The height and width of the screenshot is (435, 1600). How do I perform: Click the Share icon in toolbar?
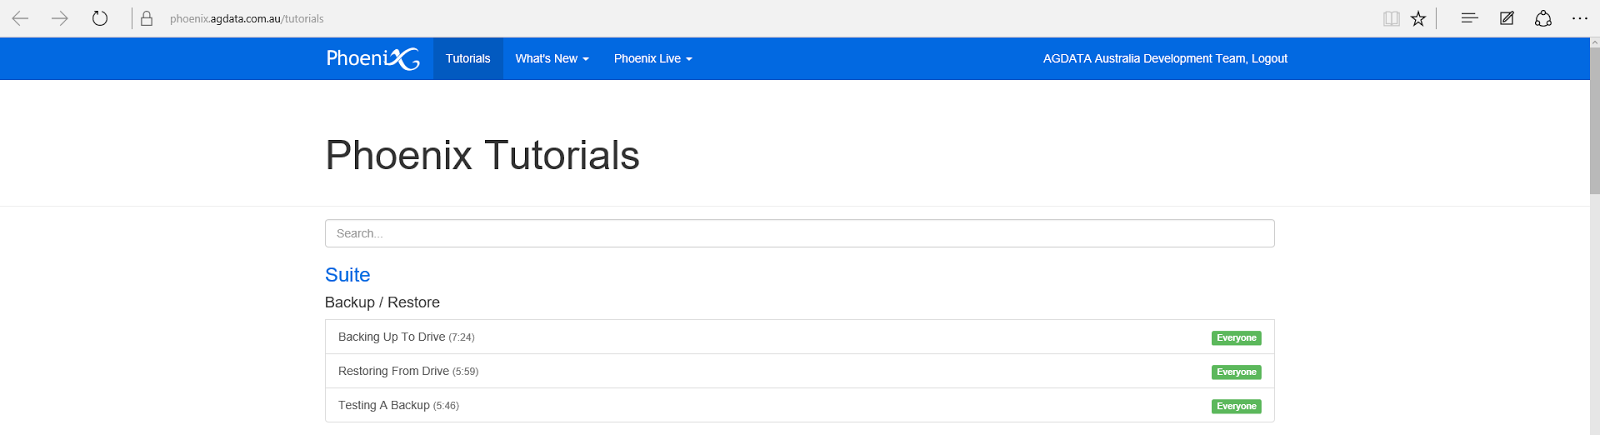pyautogui.click(x=1543, y=18)
